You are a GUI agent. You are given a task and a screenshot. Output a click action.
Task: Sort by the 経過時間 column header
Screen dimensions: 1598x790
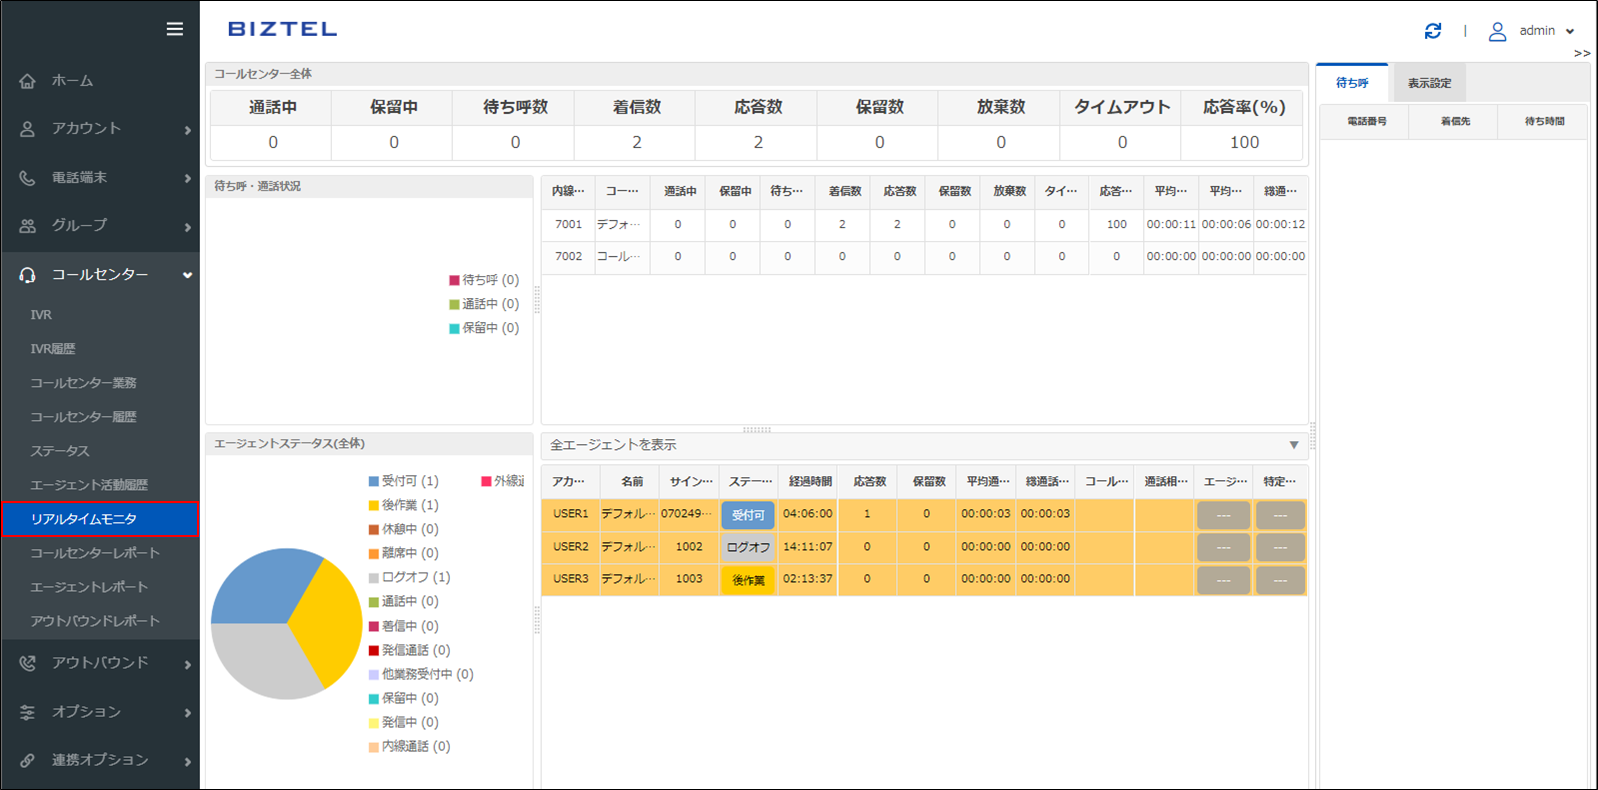click(810, 481)
